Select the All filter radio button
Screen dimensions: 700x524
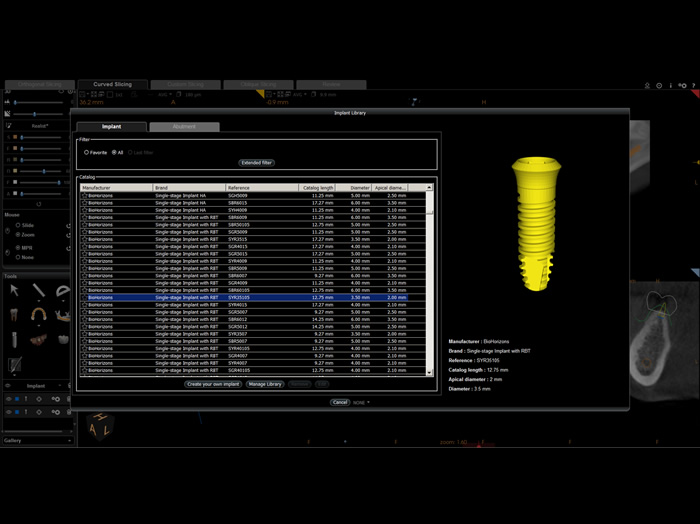(114, 153)
